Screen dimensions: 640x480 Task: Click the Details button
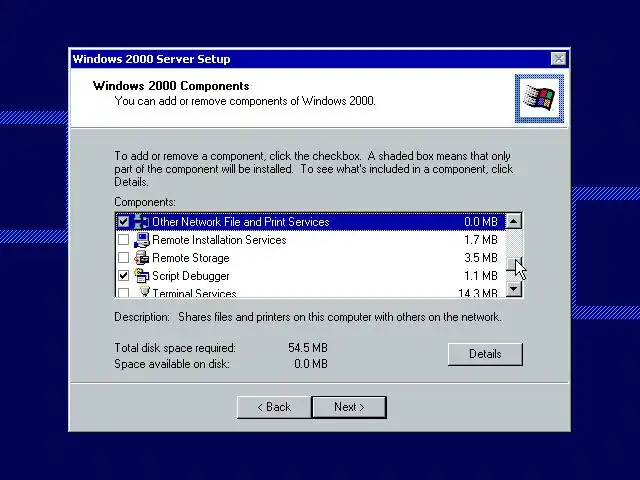click(485, 354)
